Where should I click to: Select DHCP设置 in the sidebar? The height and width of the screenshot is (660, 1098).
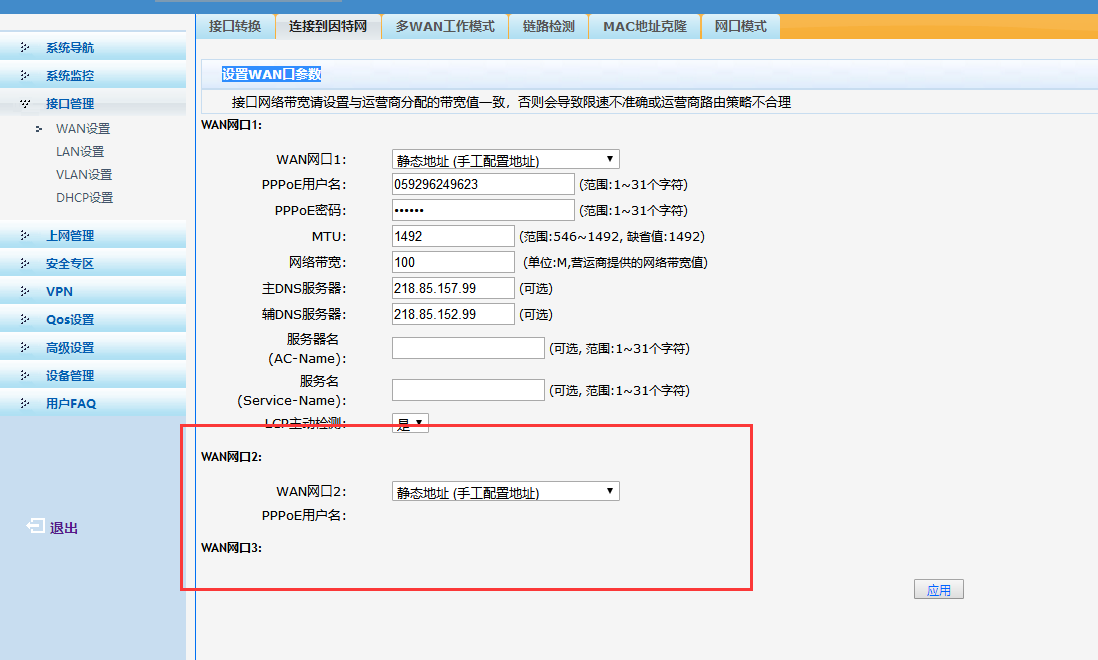85,198
